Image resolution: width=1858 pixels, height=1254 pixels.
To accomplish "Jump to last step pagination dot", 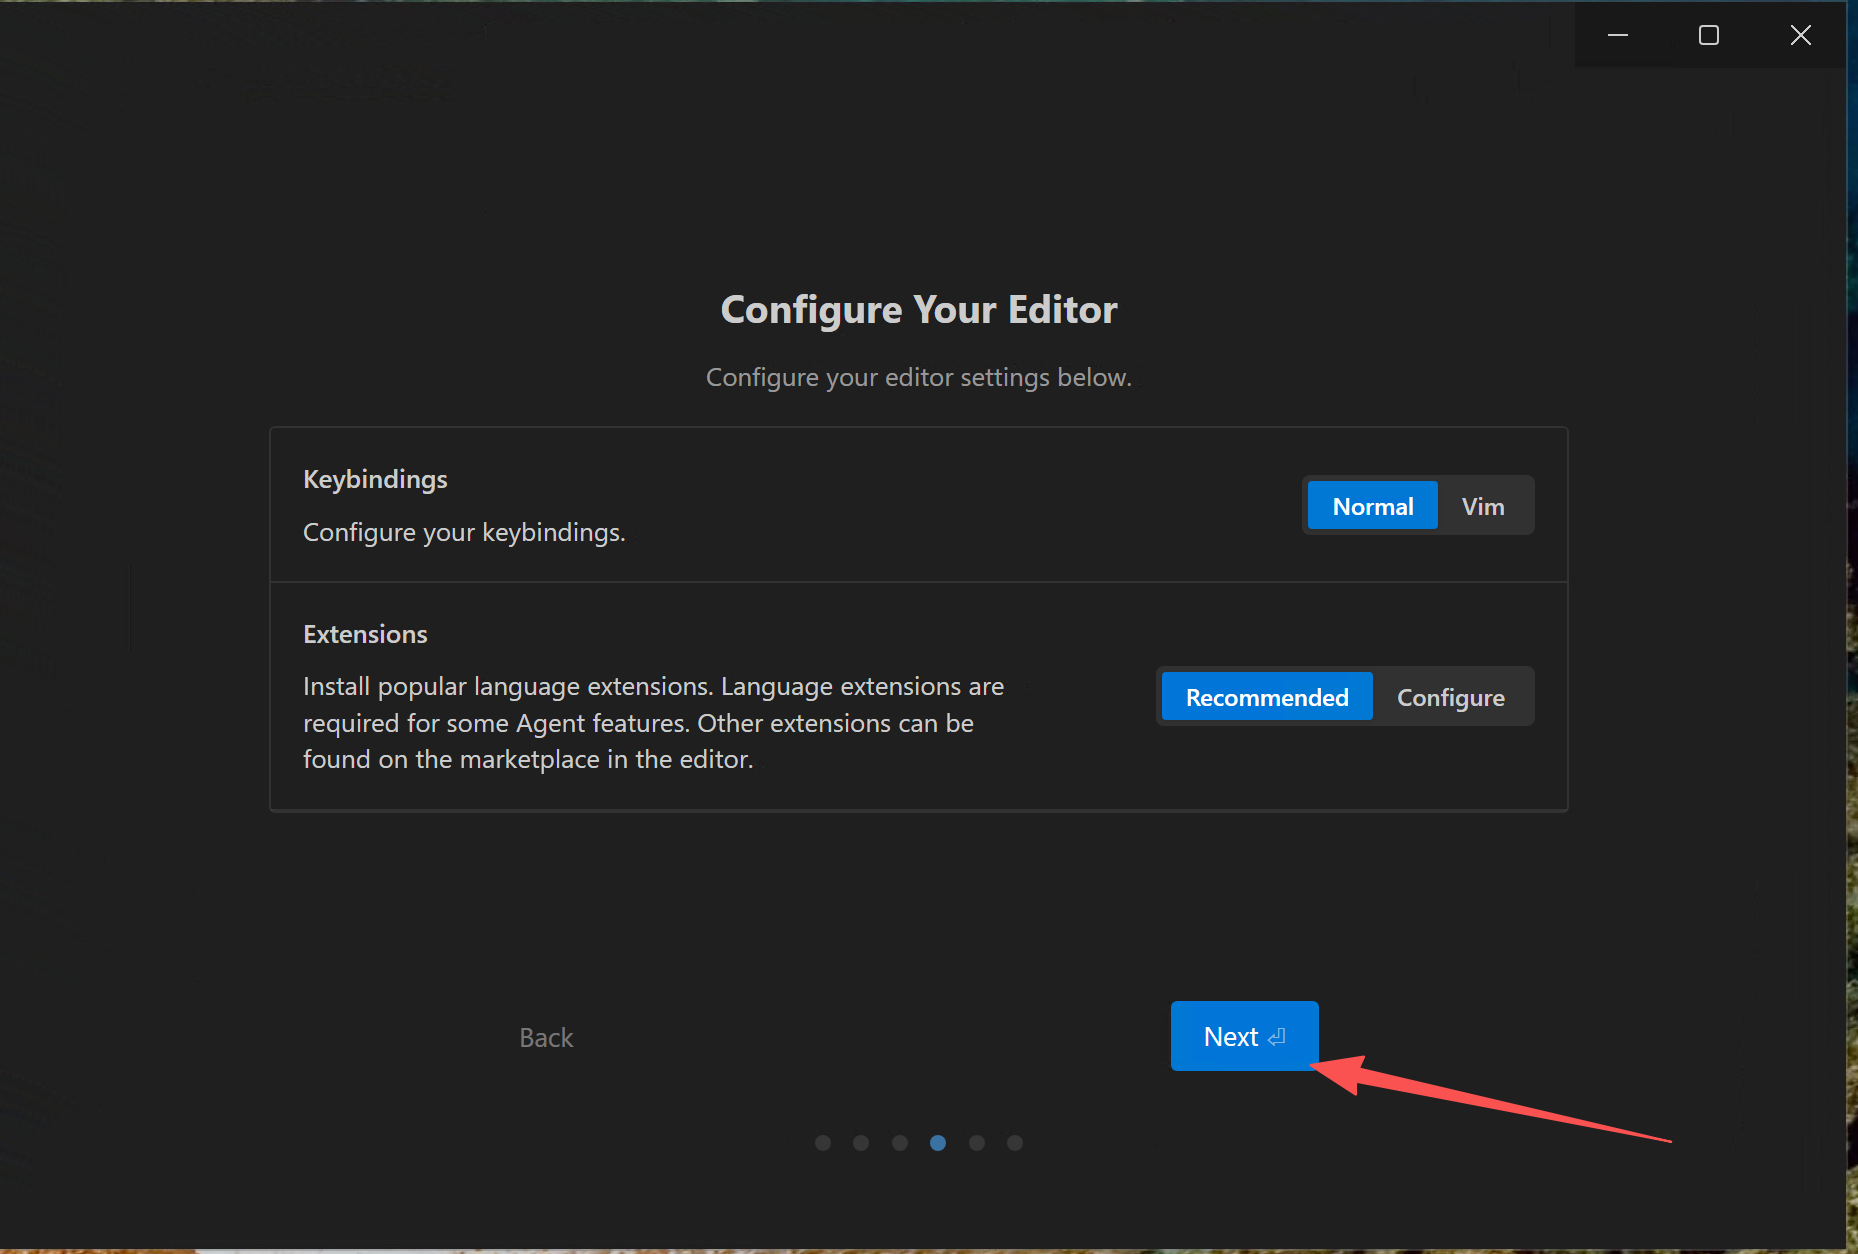I will point(1015,1143).
